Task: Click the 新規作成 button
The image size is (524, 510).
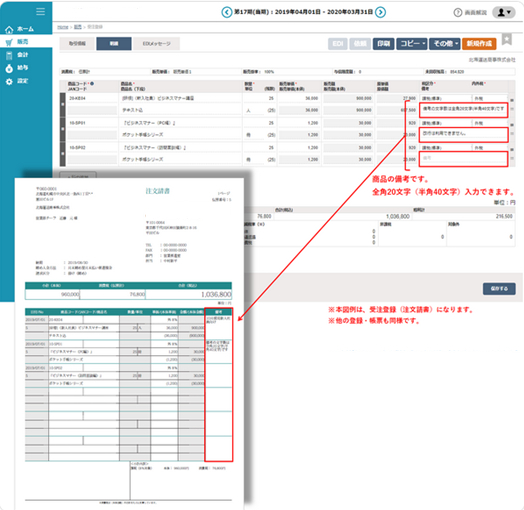Action: coord(479,44)
